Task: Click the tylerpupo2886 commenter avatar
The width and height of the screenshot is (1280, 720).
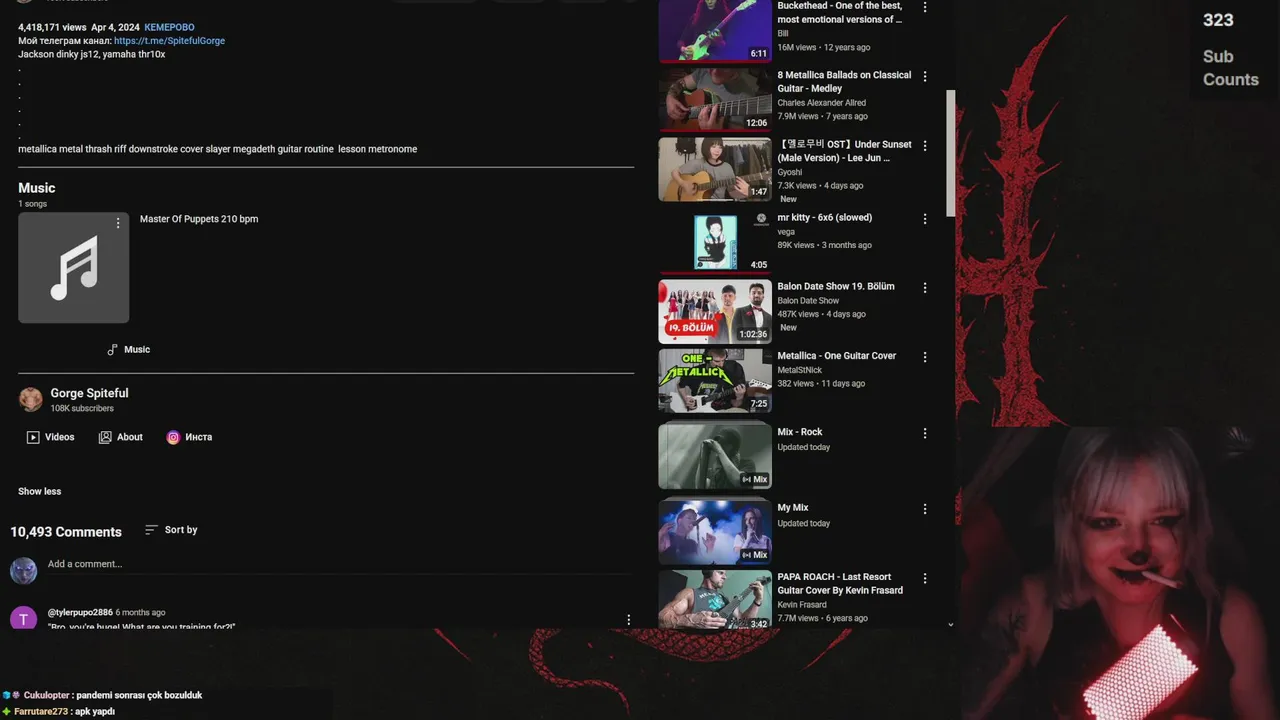Action: point(23,618)
